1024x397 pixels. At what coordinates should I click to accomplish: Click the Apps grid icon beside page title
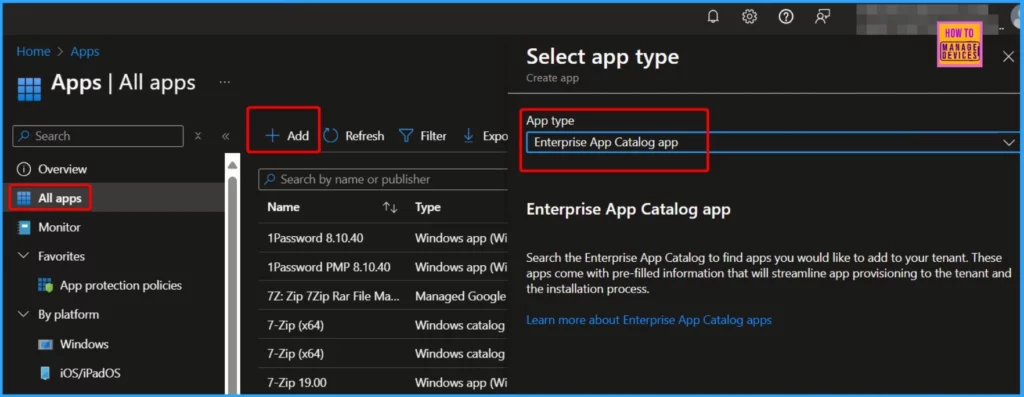(x=29, y=89)
